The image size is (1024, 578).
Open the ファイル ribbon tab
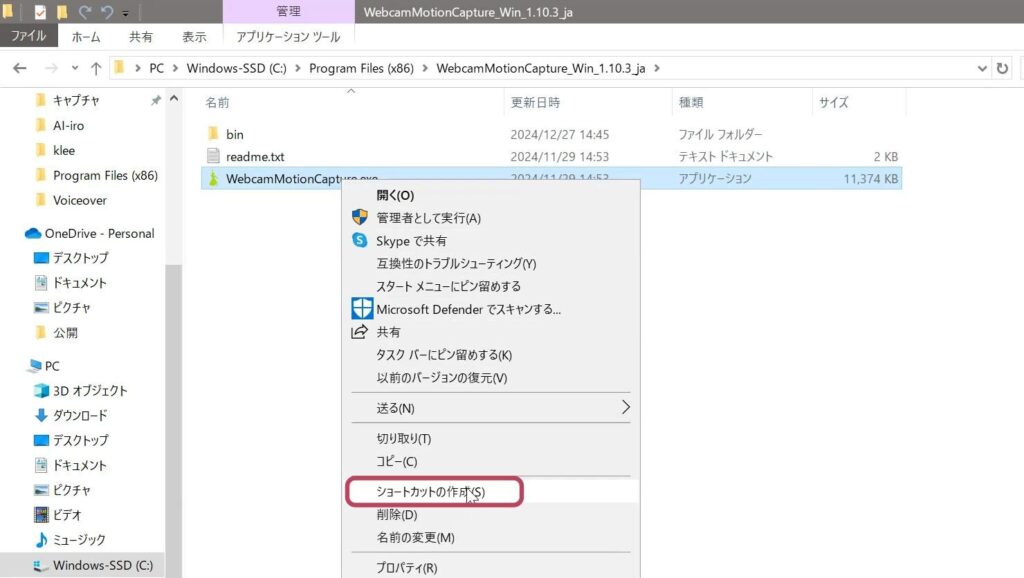point(30,37)
